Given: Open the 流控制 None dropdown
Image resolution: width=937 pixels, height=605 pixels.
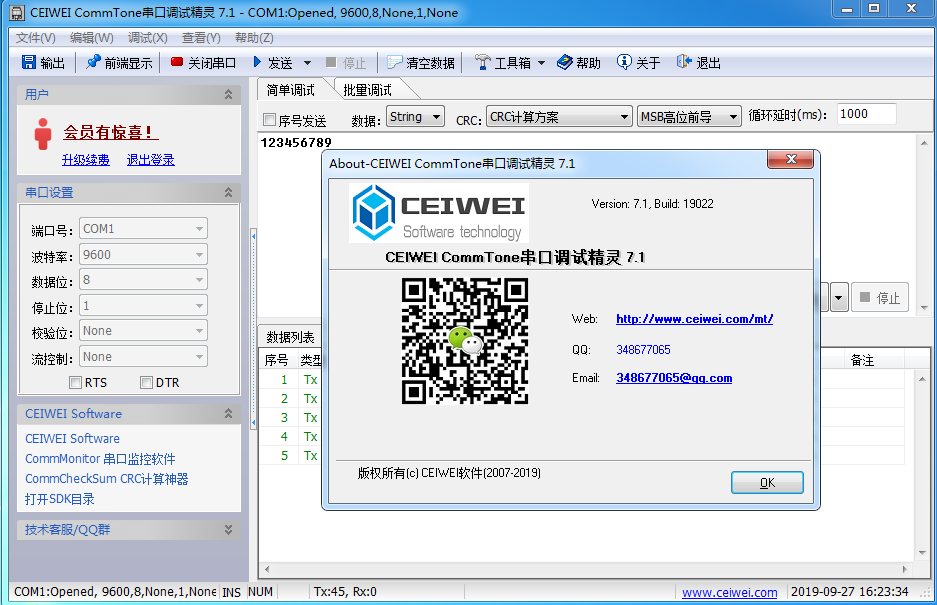Looking at the screenshot, I should tap(143, 357).
